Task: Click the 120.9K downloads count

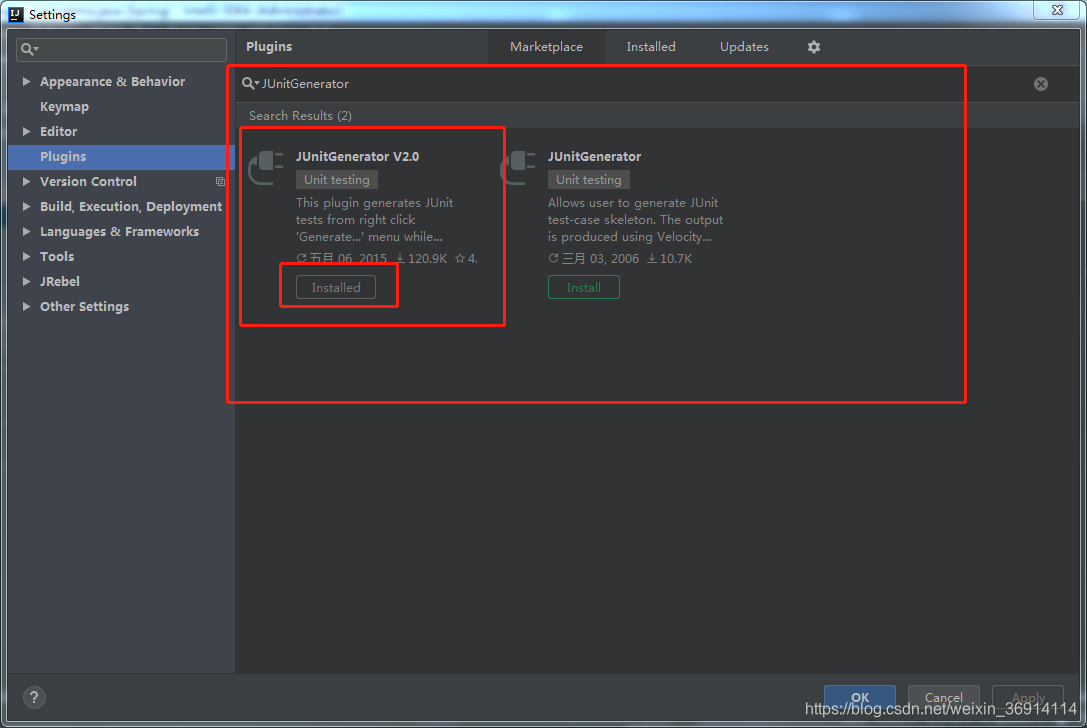Action: (422, 259)
